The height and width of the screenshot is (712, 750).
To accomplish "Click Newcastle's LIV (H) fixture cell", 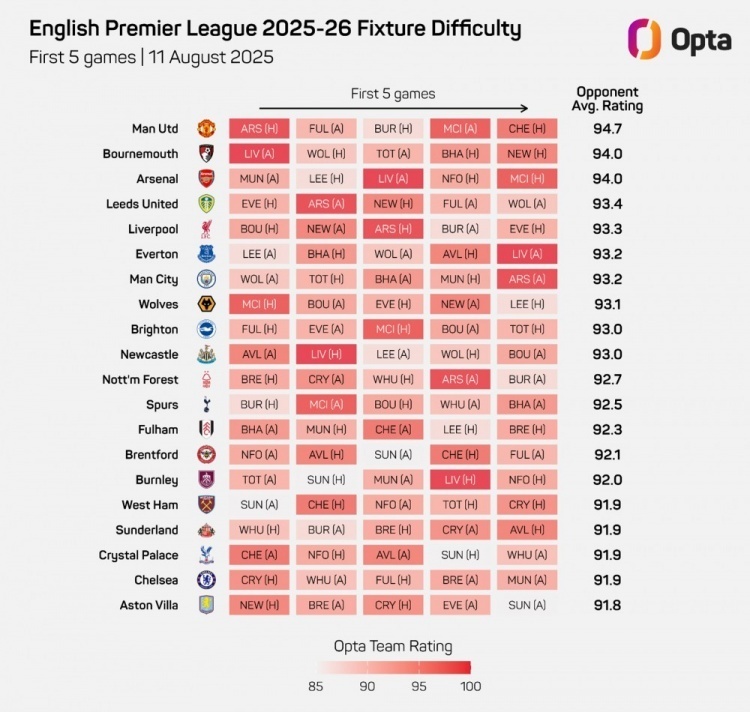I will pos(326,354).
